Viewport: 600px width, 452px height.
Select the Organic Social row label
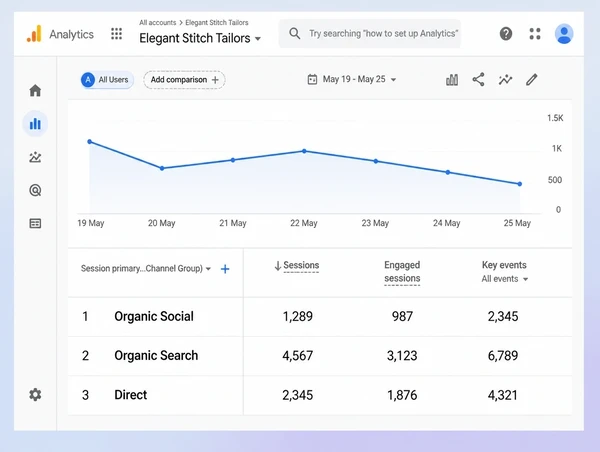coord(154,317)
